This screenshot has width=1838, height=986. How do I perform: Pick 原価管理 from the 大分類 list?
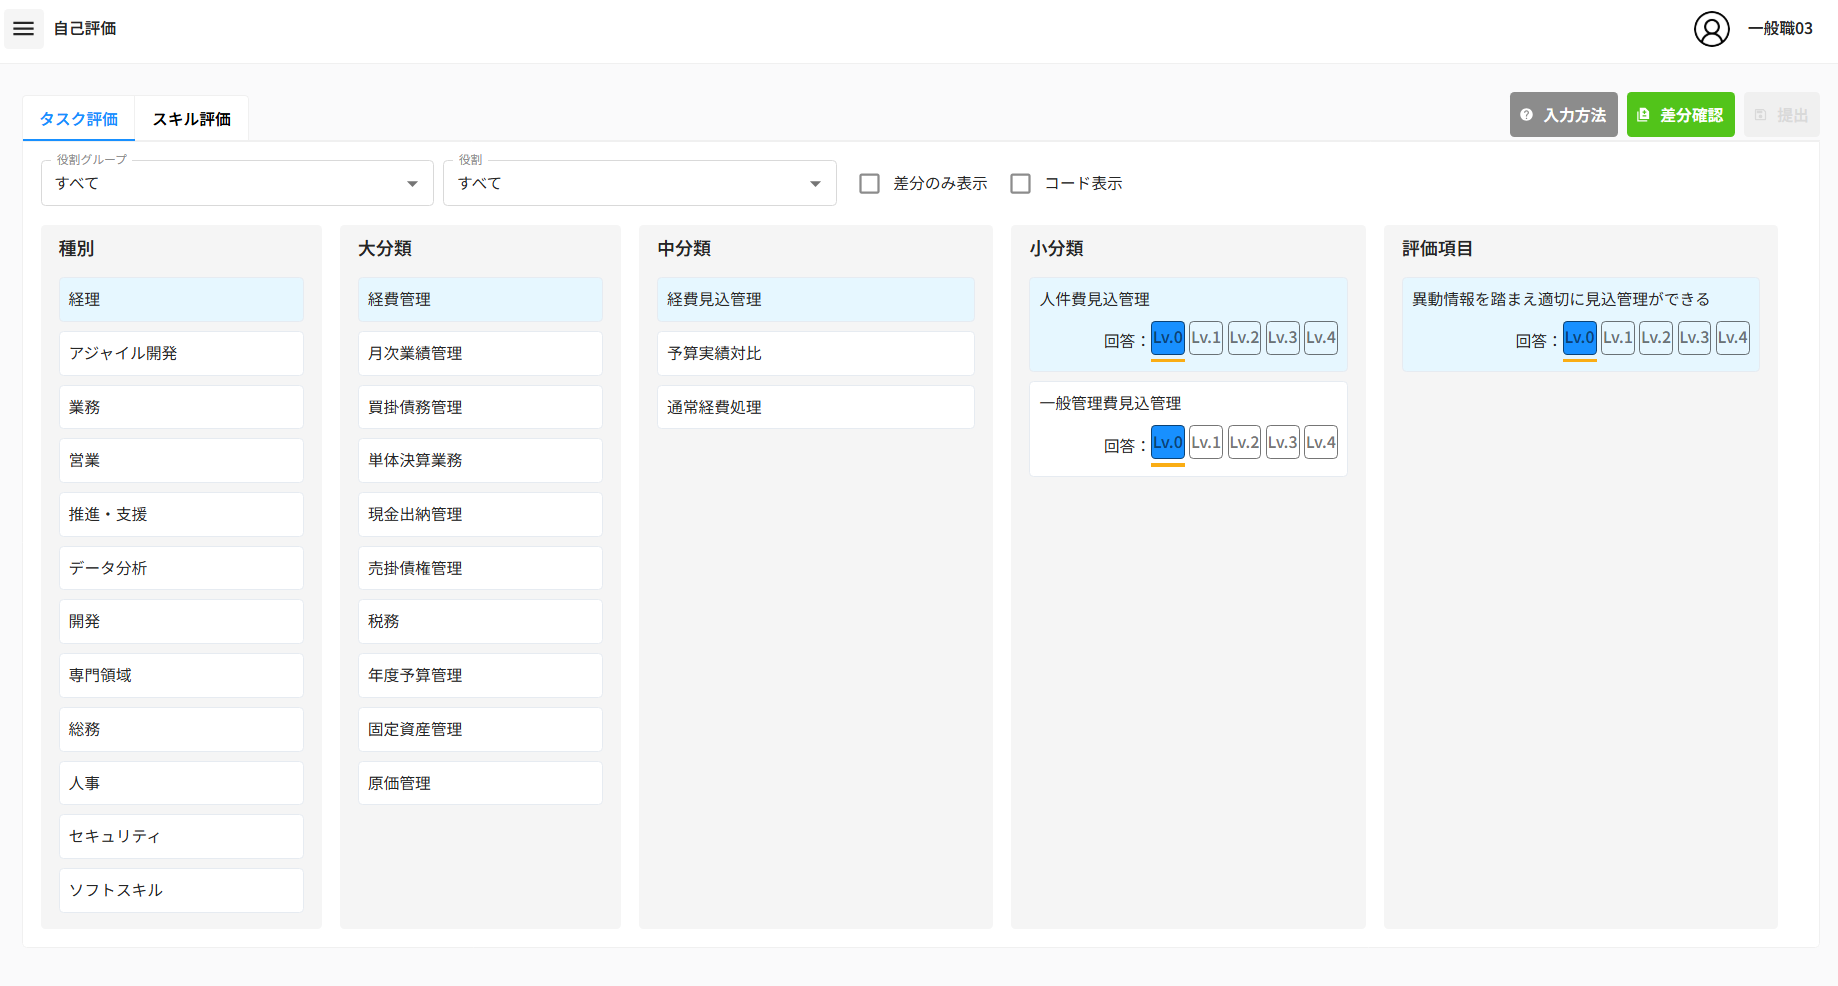pos(480,783)
